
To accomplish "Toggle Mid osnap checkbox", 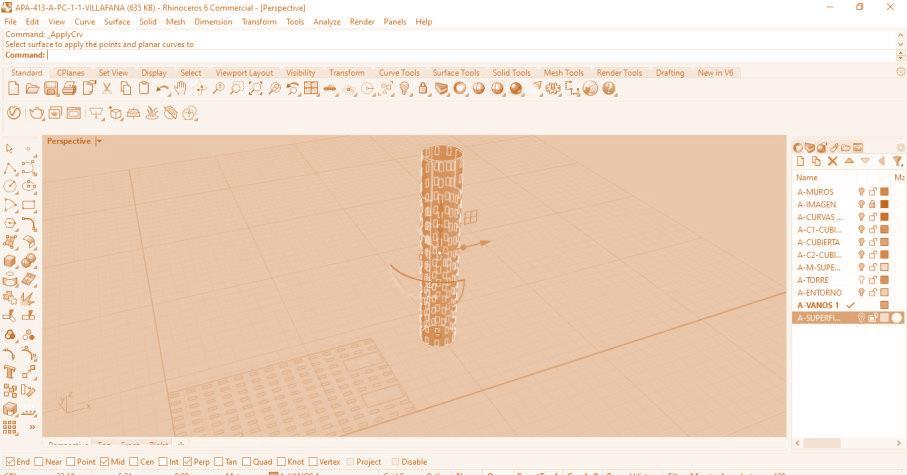I will (105, 462).
